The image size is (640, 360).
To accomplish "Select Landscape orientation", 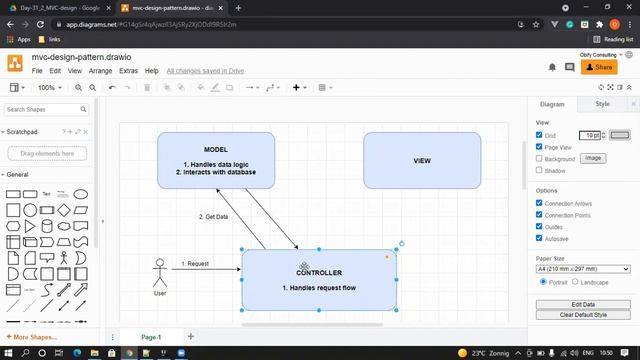I will 575,282.
